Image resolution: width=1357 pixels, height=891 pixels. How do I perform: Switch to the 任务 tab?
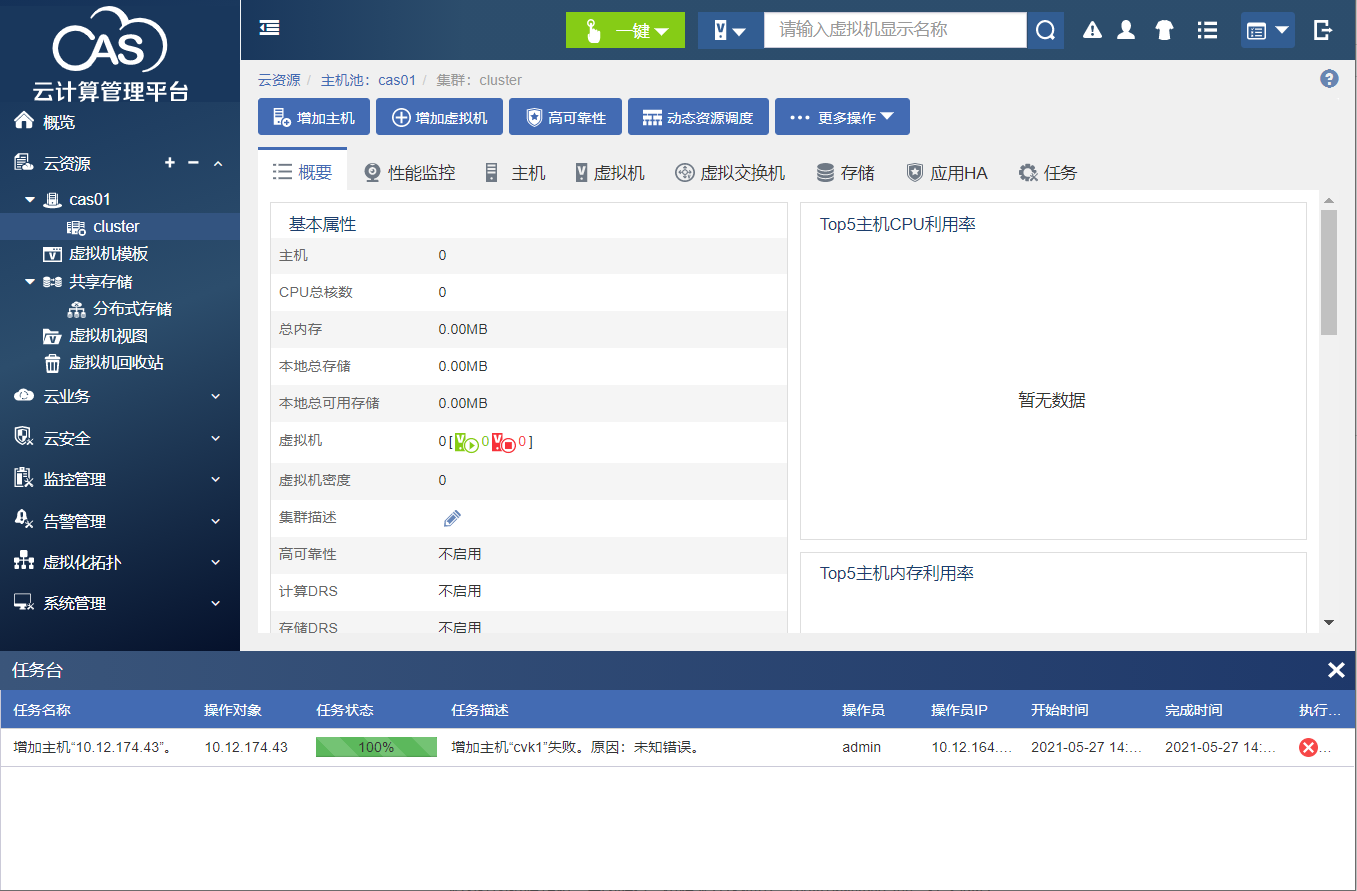pyautogui.click(x=1047, y=173)
